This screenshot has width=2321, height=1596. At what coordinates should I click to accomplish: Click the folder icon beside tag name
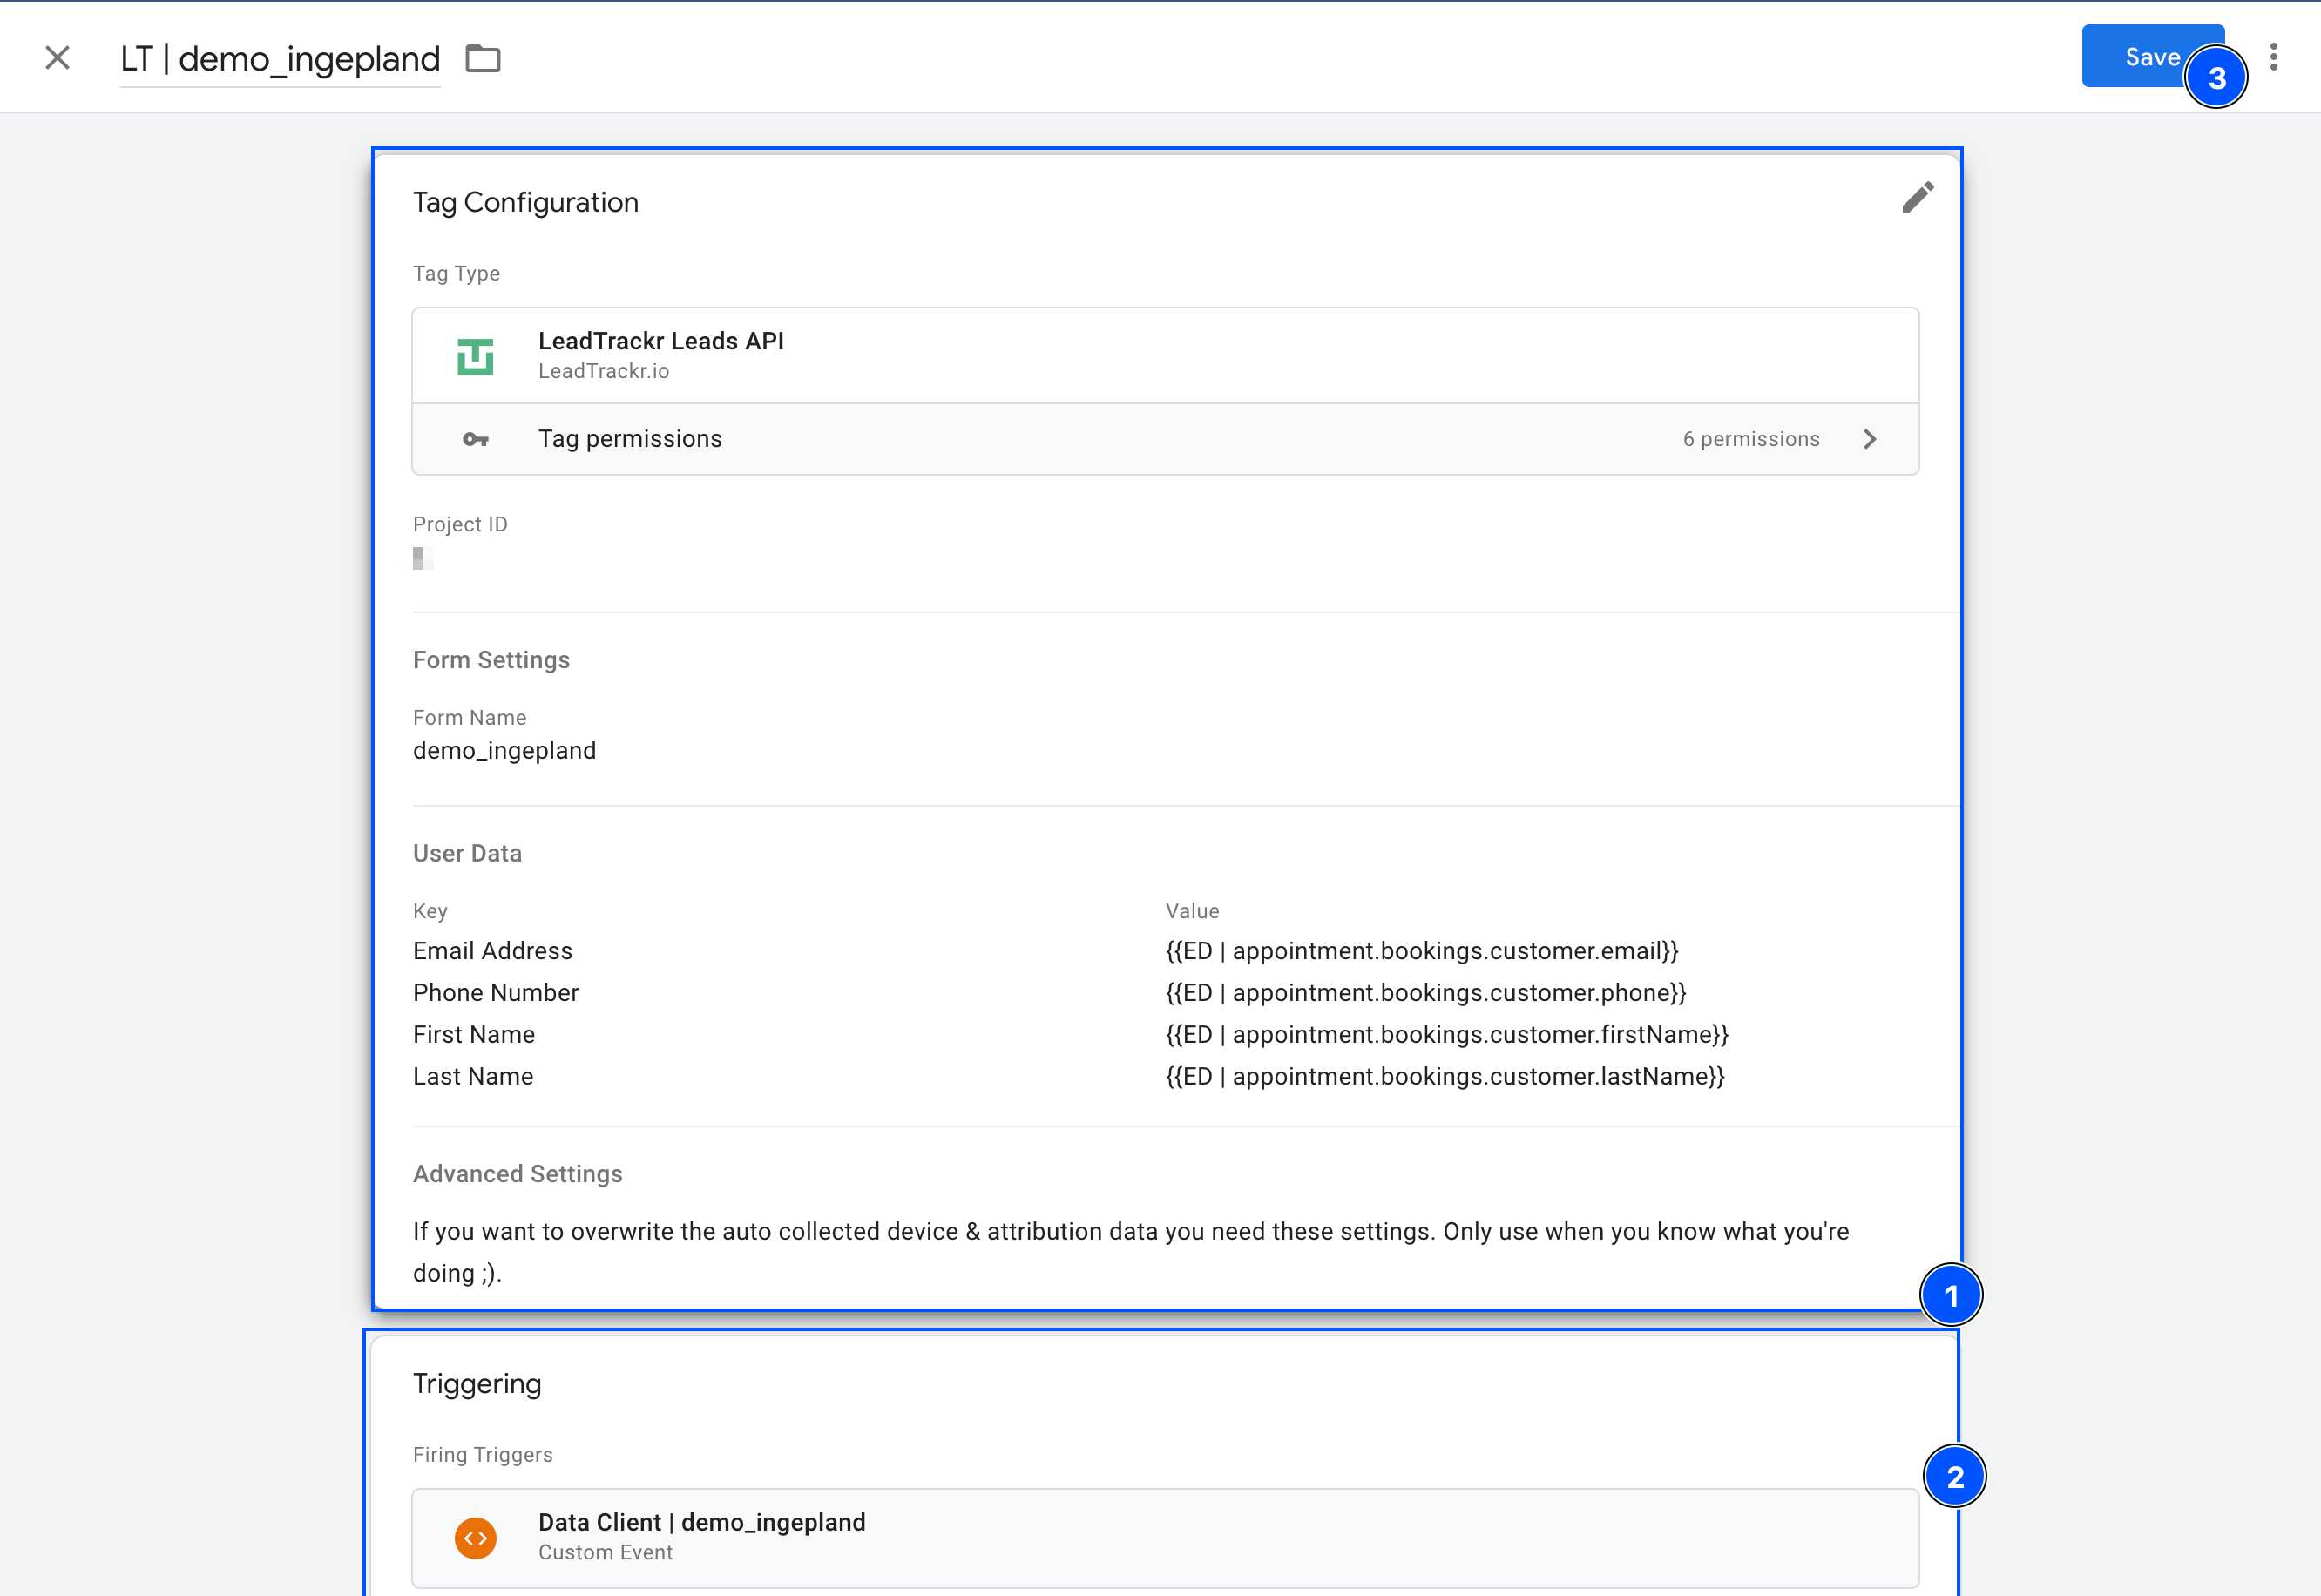tap(483, 59)
